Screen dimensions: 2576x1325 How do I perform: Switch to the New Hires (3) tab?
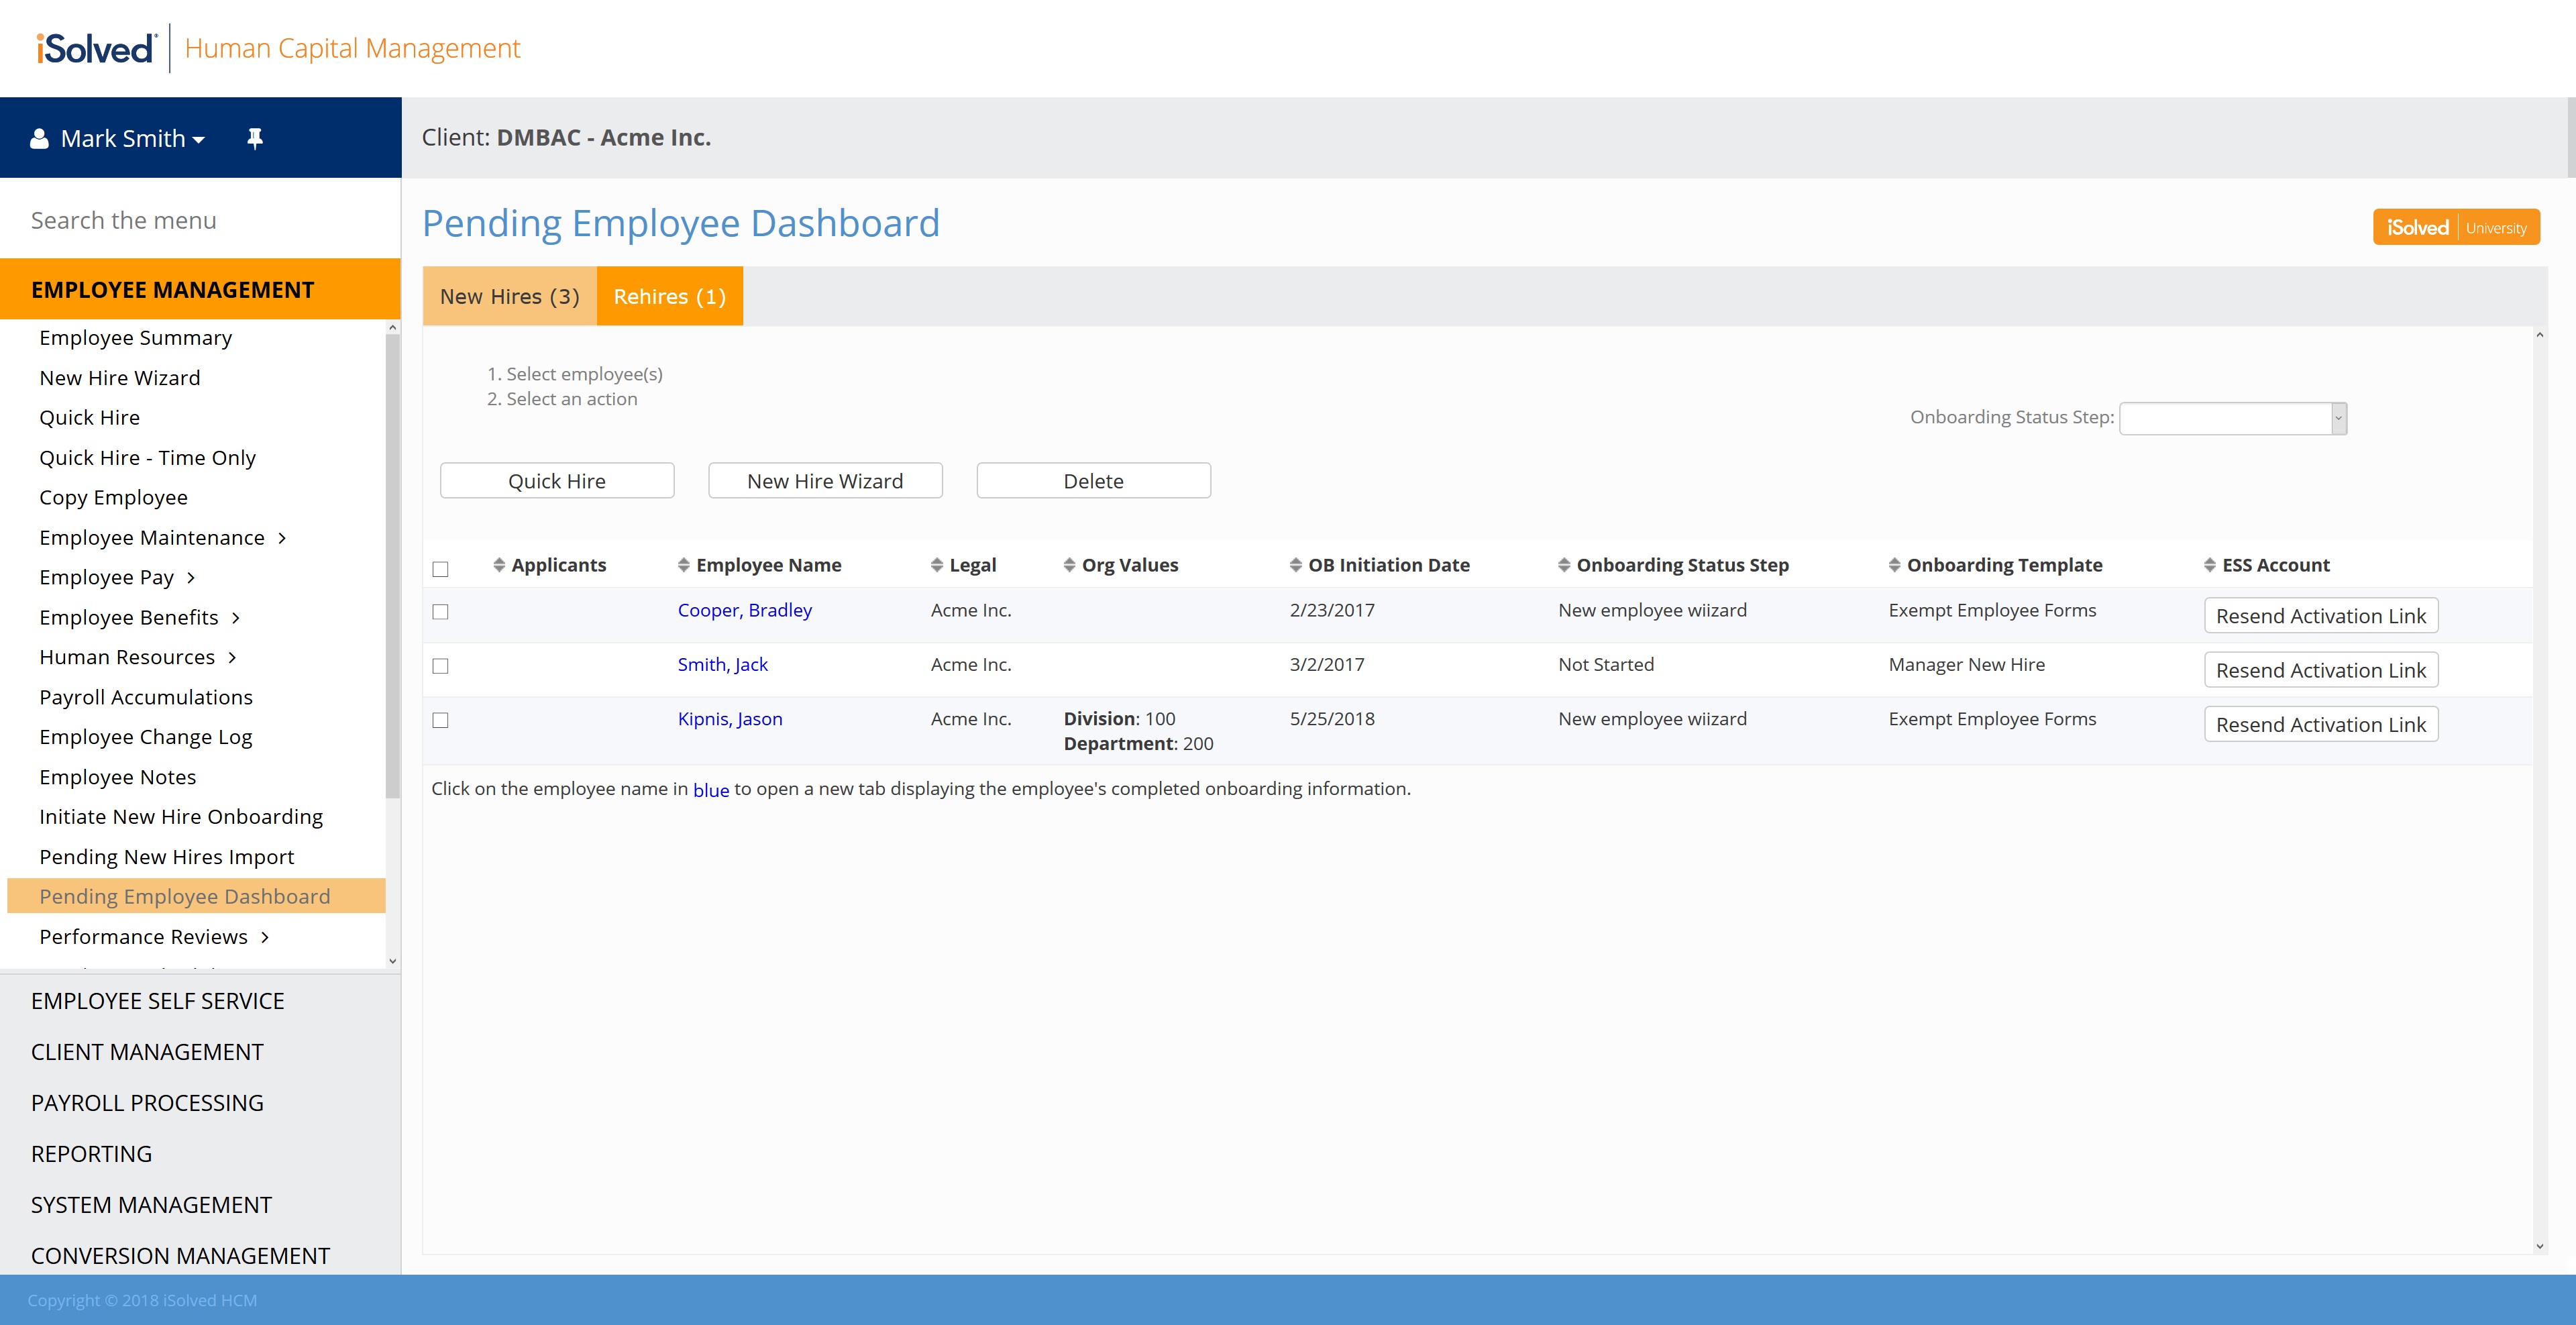pyautogui.click(x=509, y=296)
